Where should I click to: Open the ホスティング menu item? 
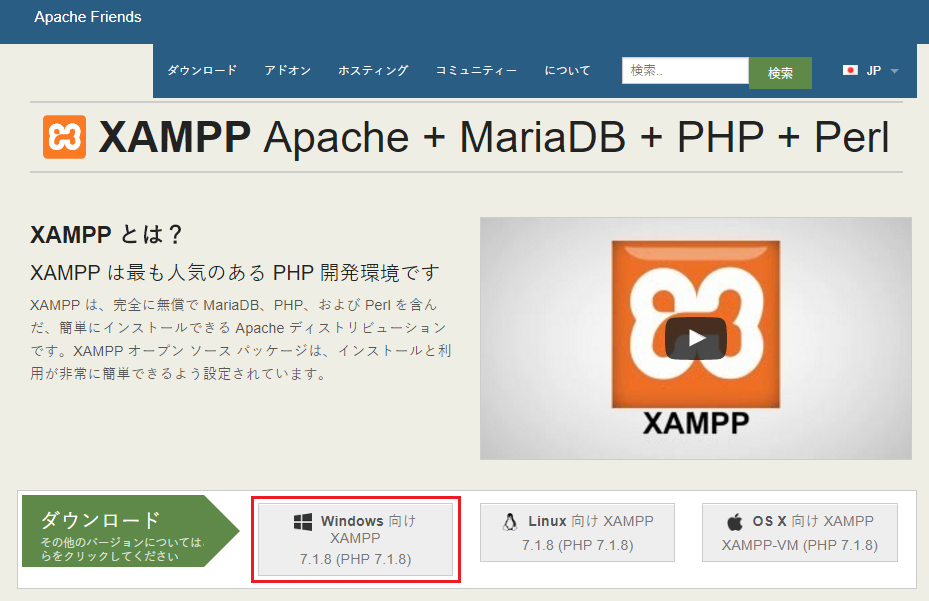coord(373,70)
